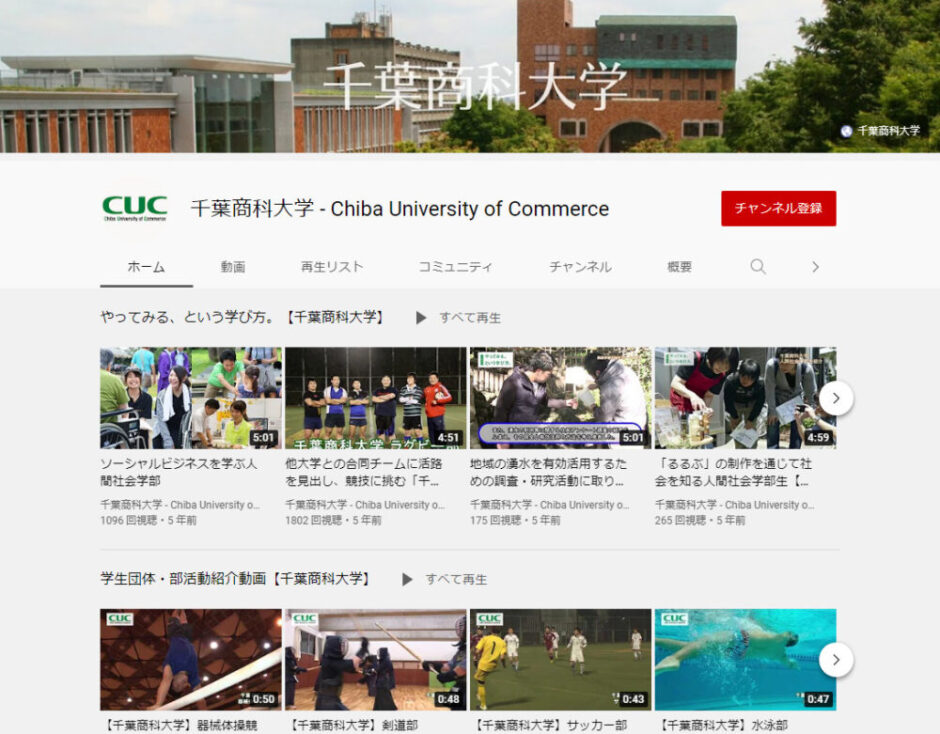The height and width of the screenshot is (734, 940).
Task: Play the swimming club video thumbnail
Action: [745, 660]
